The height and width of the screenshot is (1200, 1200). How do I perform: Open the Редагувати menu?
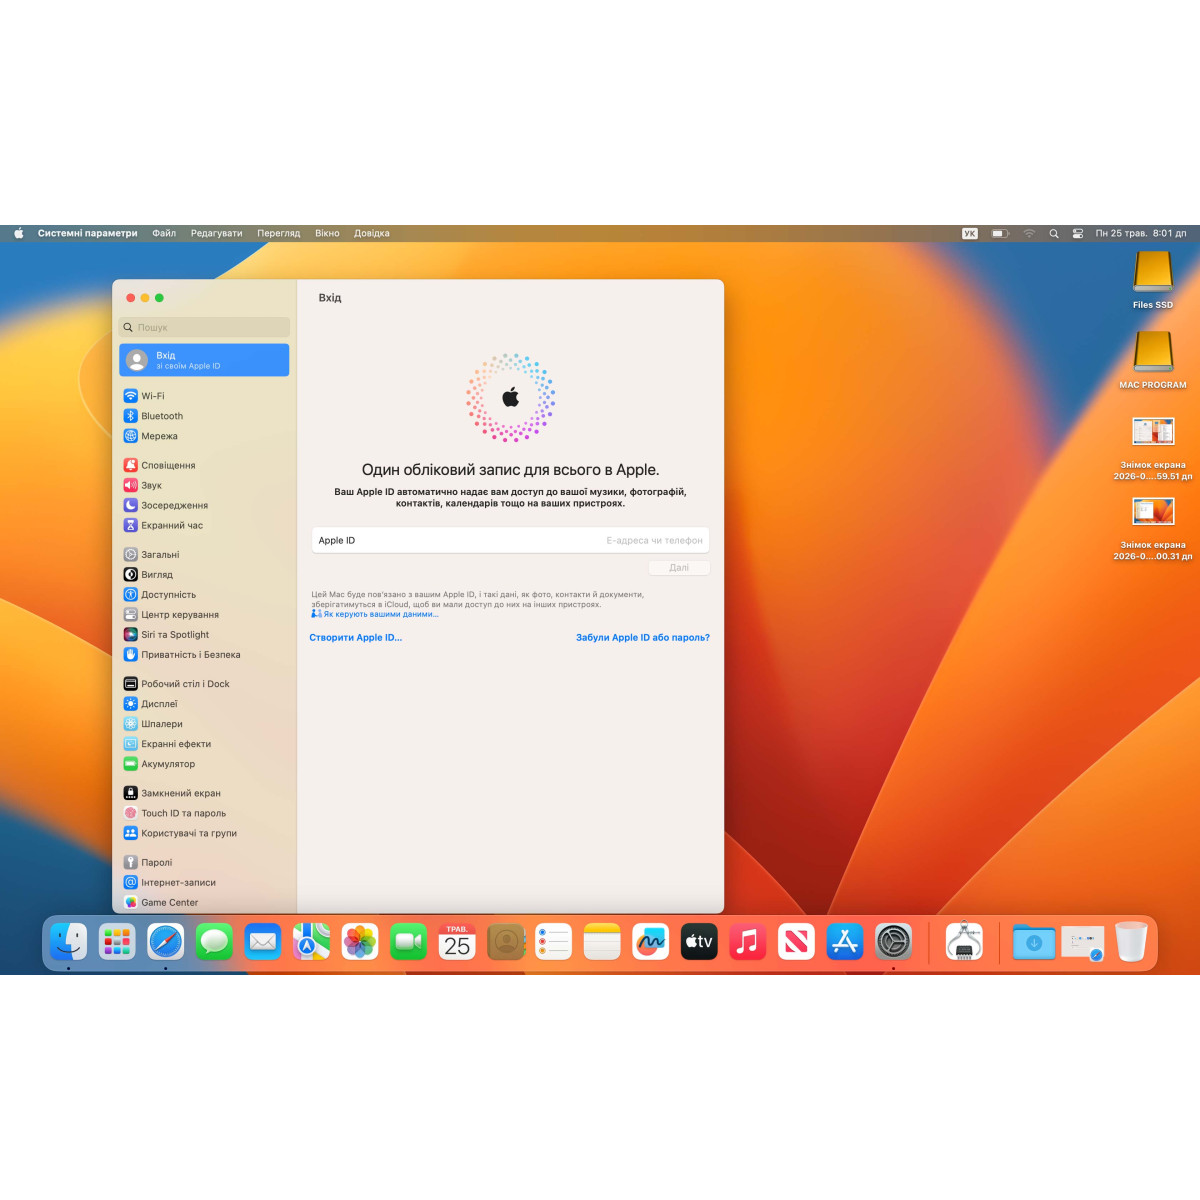click(x=217, y=233)
